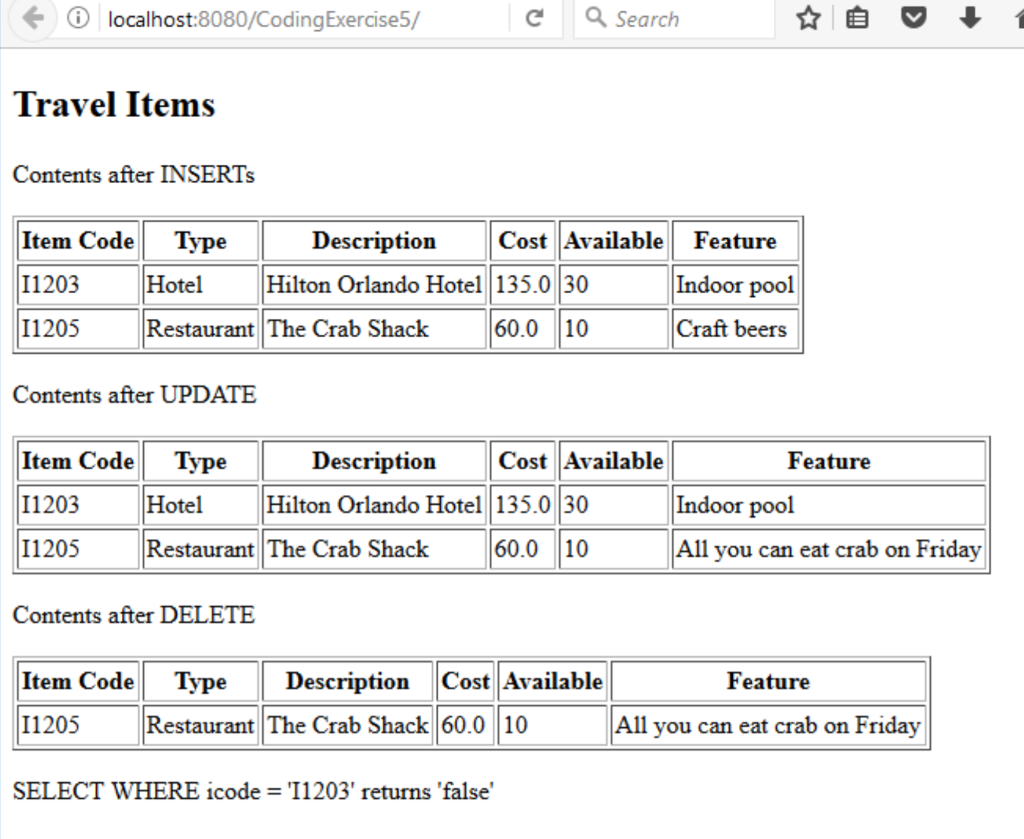Click the Hilton Orlando Hotel cell
Image resolution: width=1024 pixels, height=839 pixels.
coord(373,284)
